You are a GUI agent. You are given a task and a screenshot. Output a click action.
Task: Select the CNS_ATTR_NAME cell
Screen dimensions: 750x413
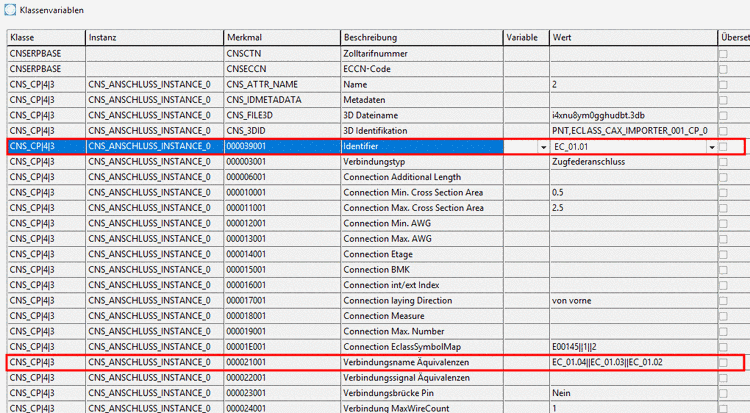pos(282,84)
